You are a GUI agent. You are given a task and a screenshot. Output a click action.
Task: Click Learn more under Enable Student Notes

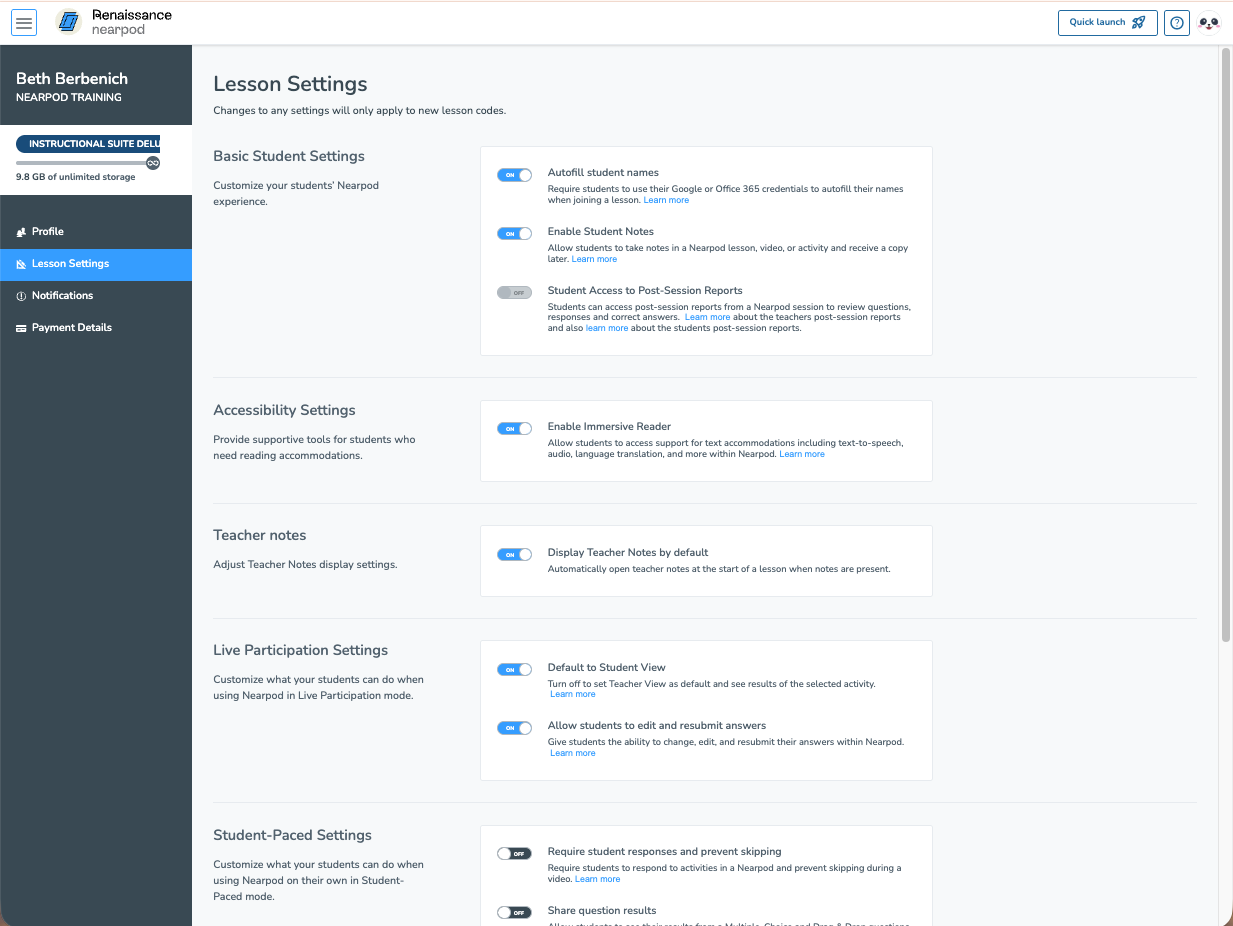[594, 259]
